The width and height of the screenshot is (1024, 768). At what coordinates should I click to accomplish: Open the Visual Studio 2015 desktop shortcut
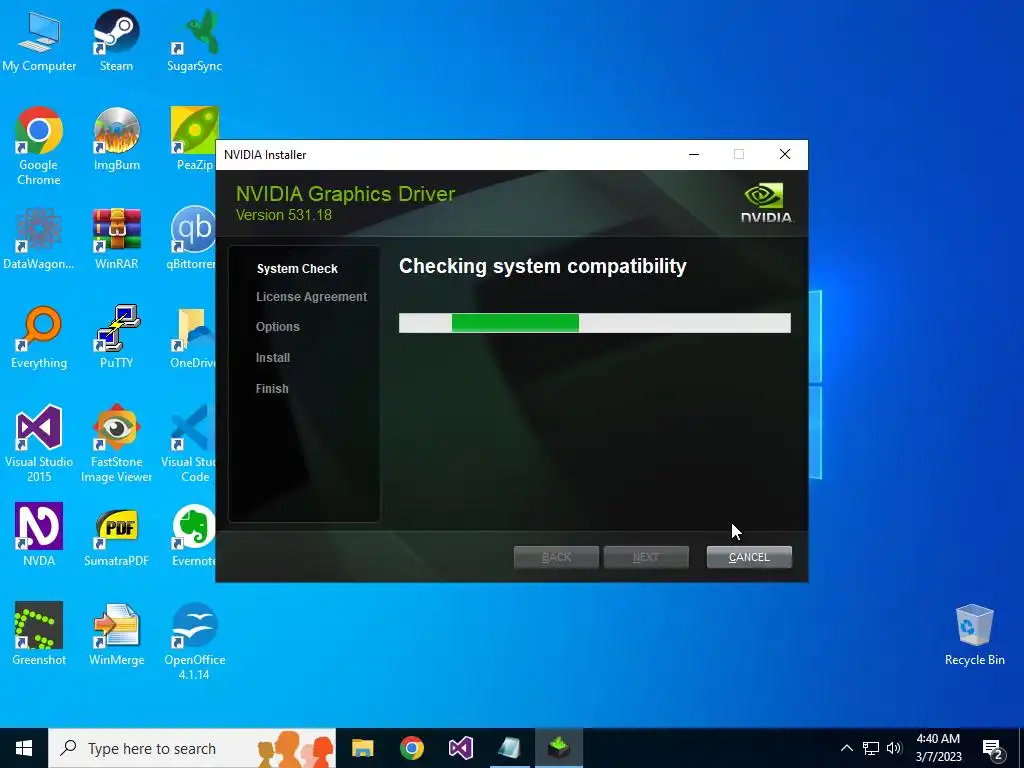[x=39, y=443]
